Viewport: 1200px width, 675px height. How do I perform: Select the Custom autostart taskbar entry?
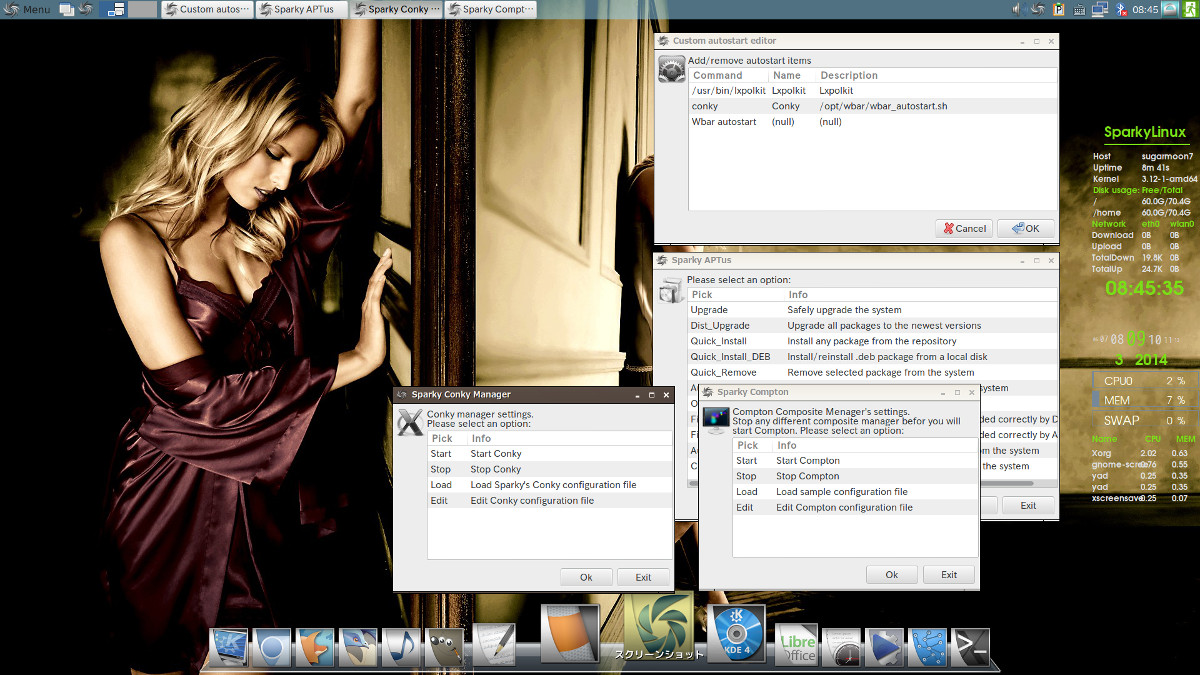(206, 9)
